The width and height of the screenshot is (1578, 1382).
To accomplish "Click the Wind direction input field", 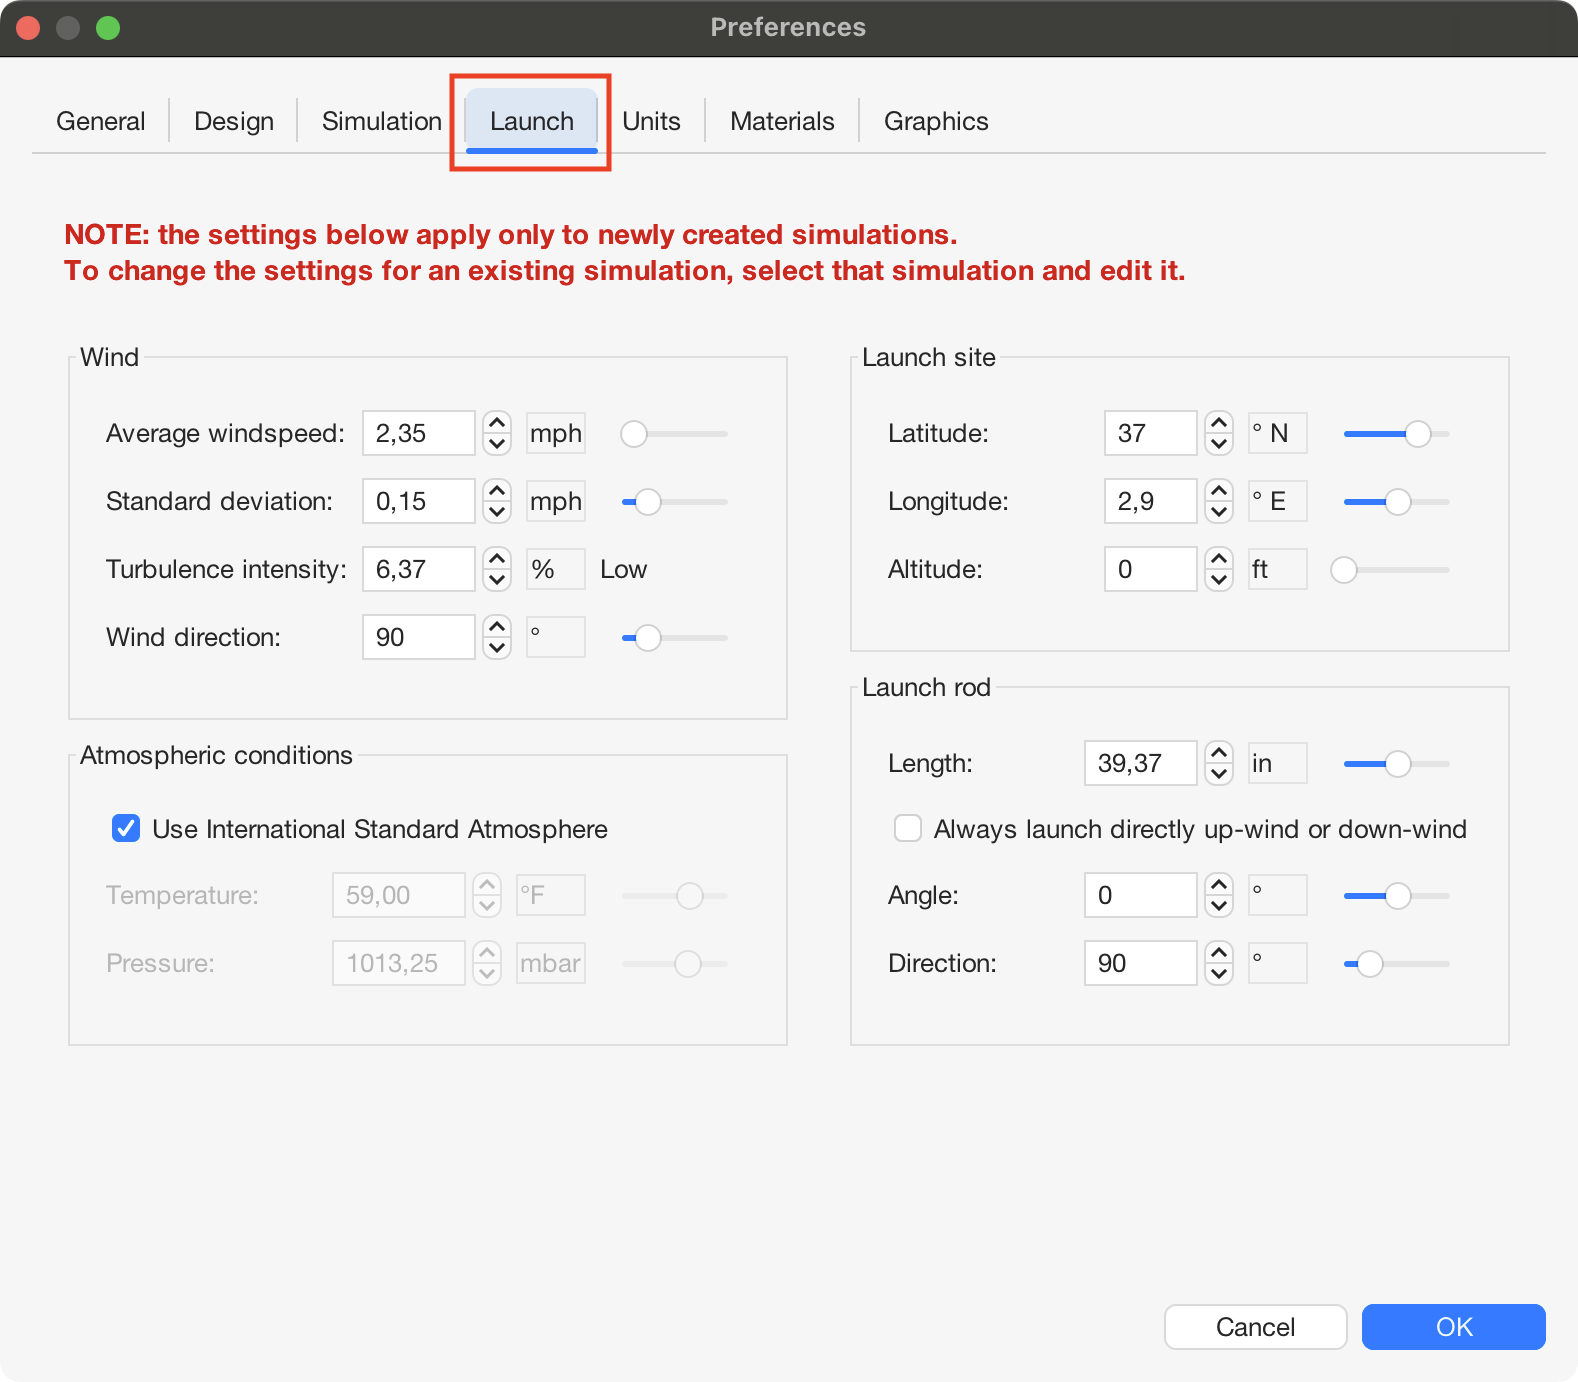I will click(418, 638).
